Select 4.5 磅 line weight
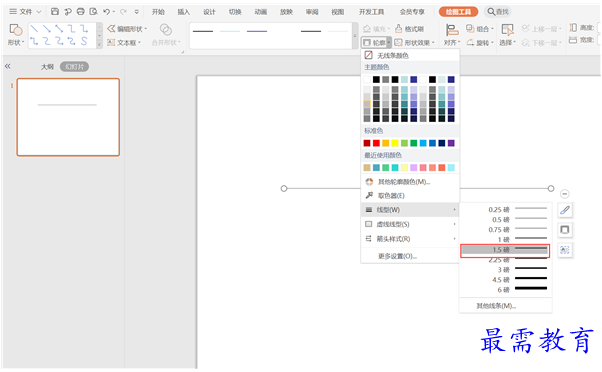602x372 pixels. pos(505,279)
